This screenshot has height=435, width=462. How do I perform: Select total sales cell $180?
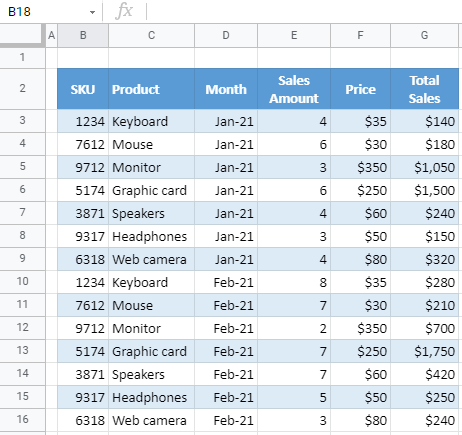(x=425, y=144)
